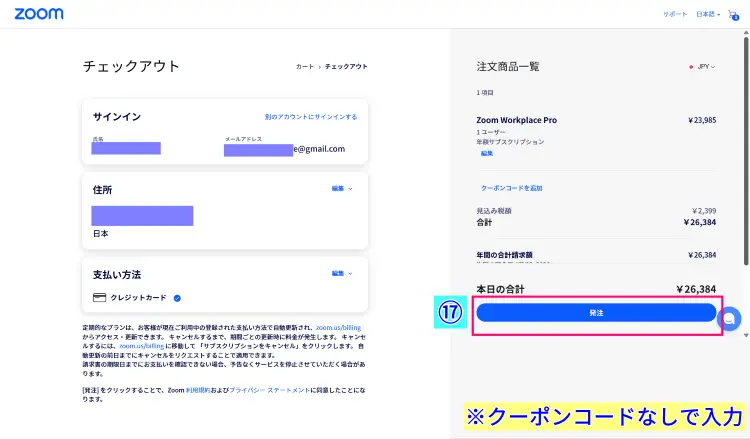Click the ¥23,985 product price
Screen dimensions: 750x439
point(702,120)
